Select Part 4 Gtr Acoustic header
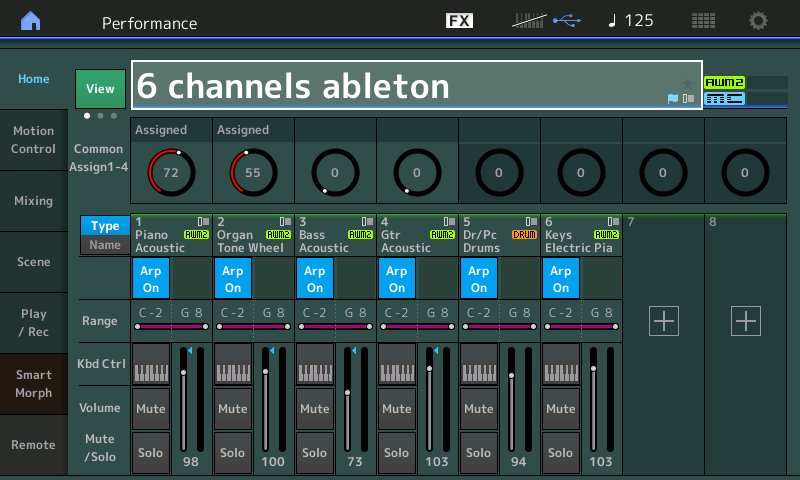 tap(417, 235)
